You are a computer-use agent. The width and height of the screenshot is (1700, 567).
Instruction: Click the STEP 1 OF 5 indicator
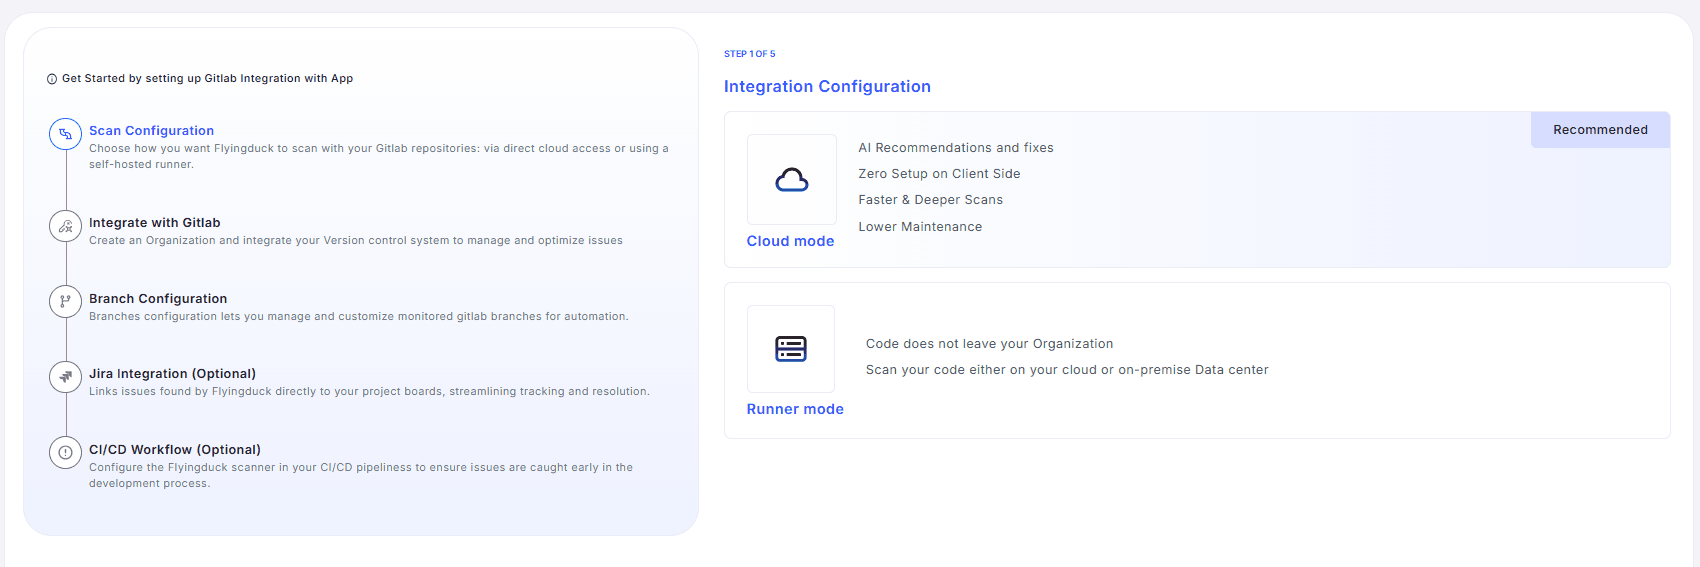[750, 54]
